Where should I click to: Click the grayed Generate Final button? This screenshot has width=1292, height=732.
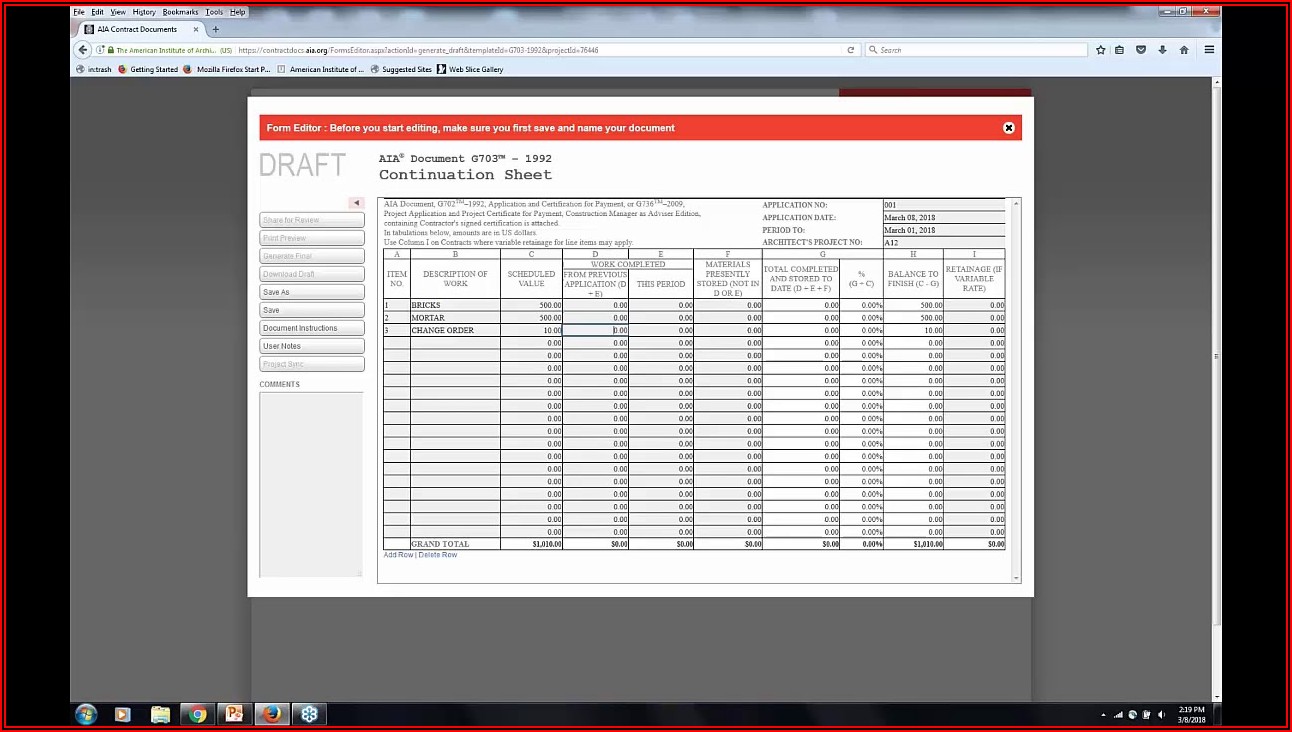pos(311,256)
